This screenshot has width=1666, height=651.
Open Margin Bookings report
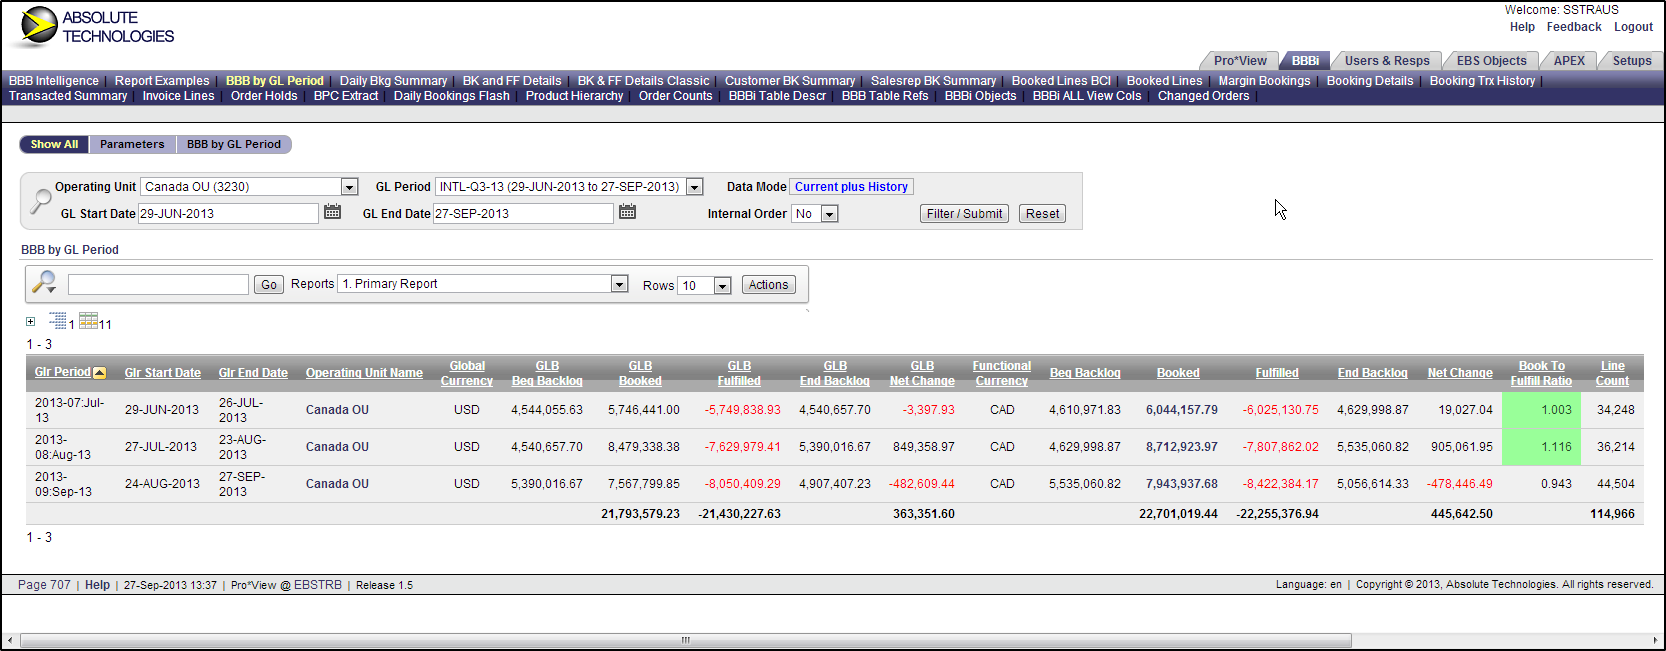[x=1264, y=81]
